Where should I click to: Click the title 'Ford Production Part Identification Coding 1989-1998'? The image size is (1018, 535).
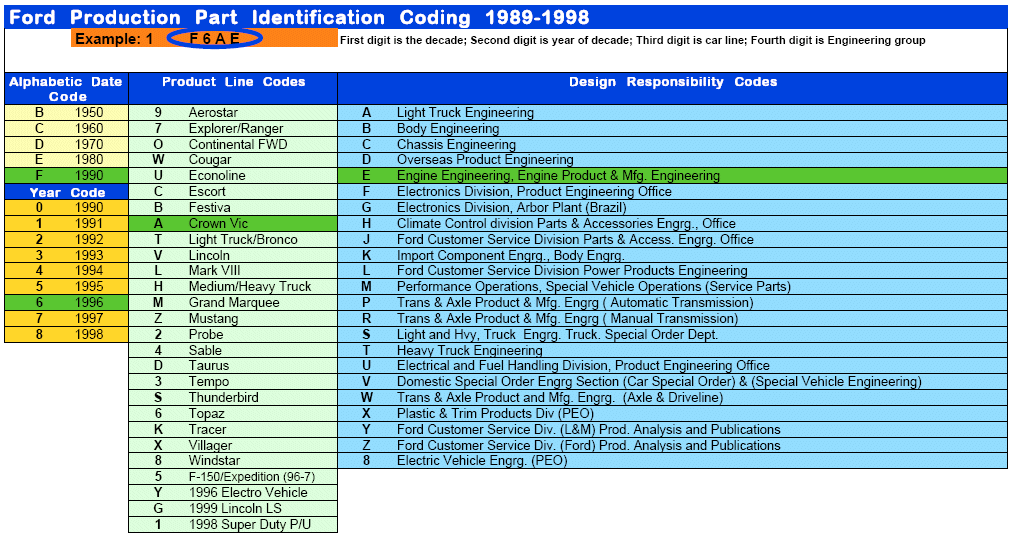[x=299, y=18]
